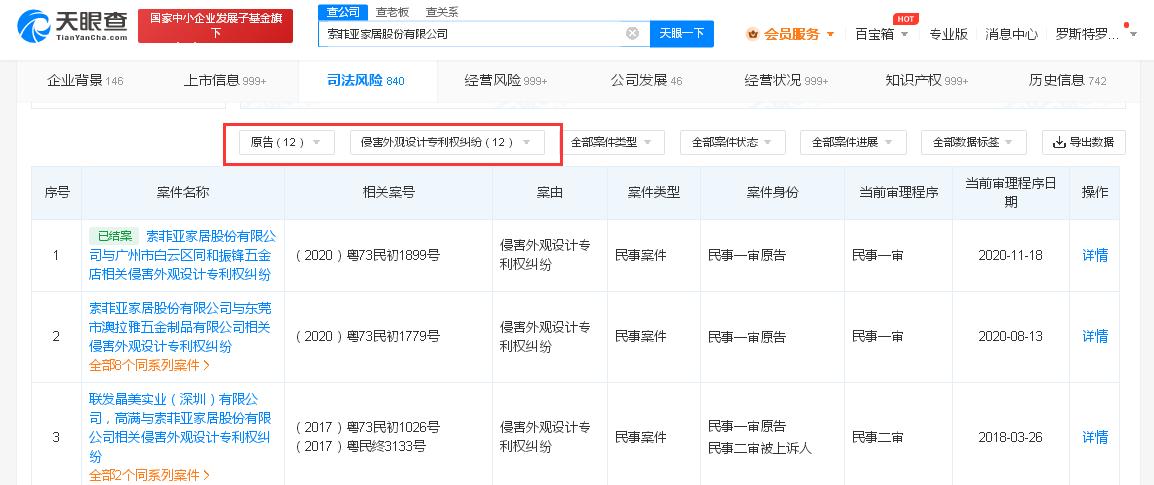Image resolution: width=1154 pixels, height=485 pixels.
Task: Click the 天眼一下 search button
Action: pos(682,33)
